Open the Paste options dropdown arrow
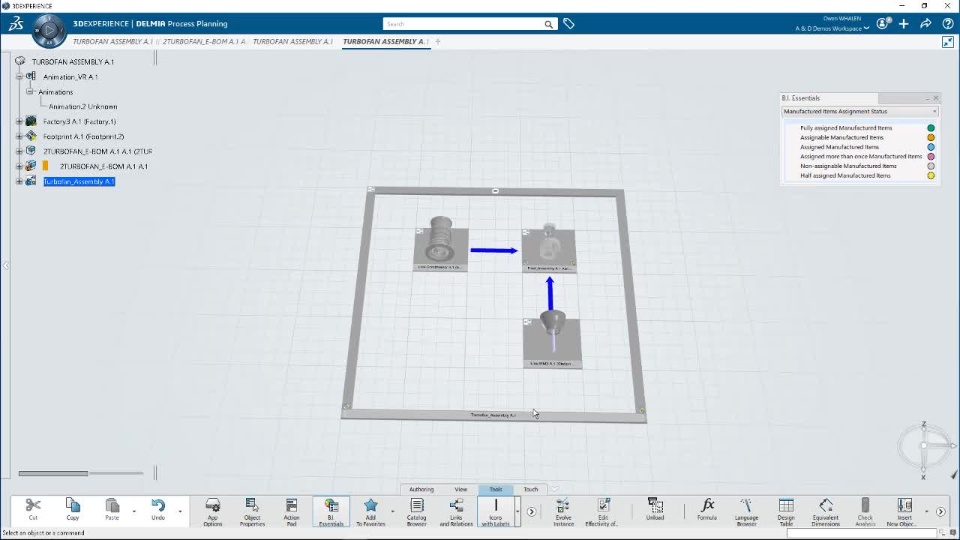960x540 pixels. (x=134, y=511)
